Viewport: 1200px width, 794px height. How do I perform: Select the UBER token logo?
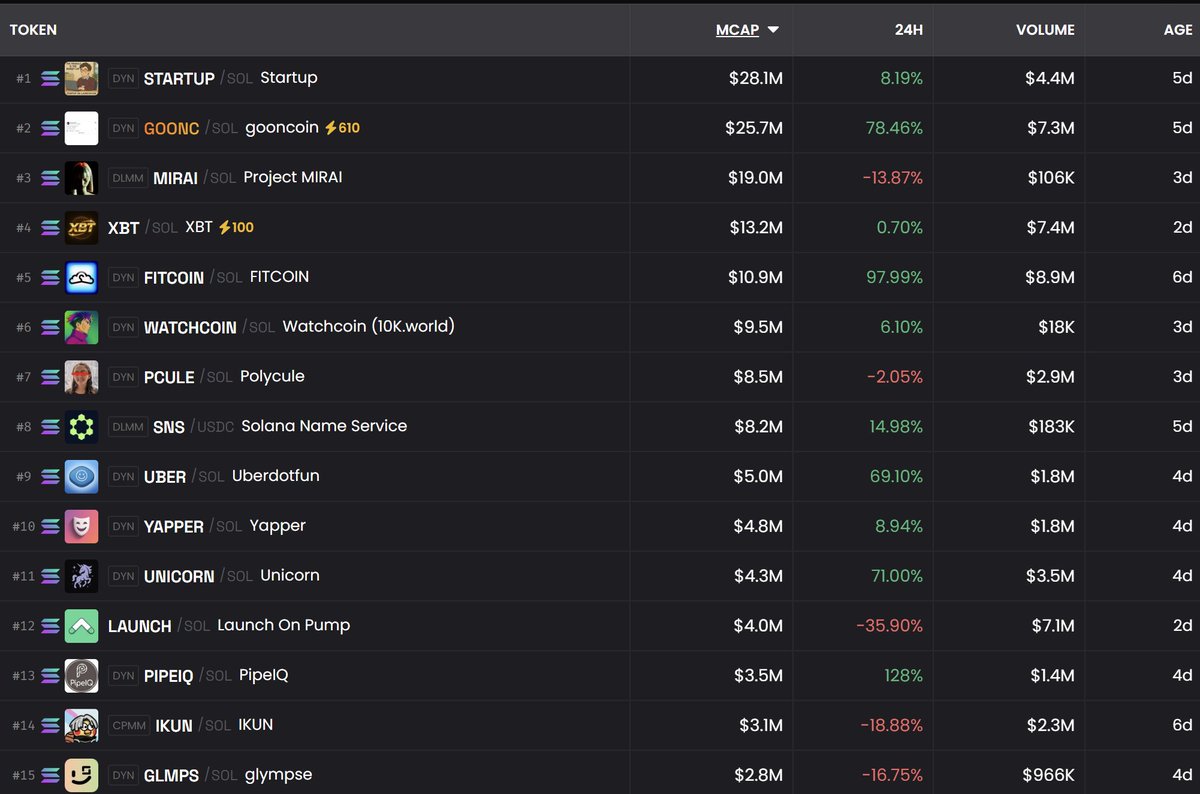click(82, 476)
